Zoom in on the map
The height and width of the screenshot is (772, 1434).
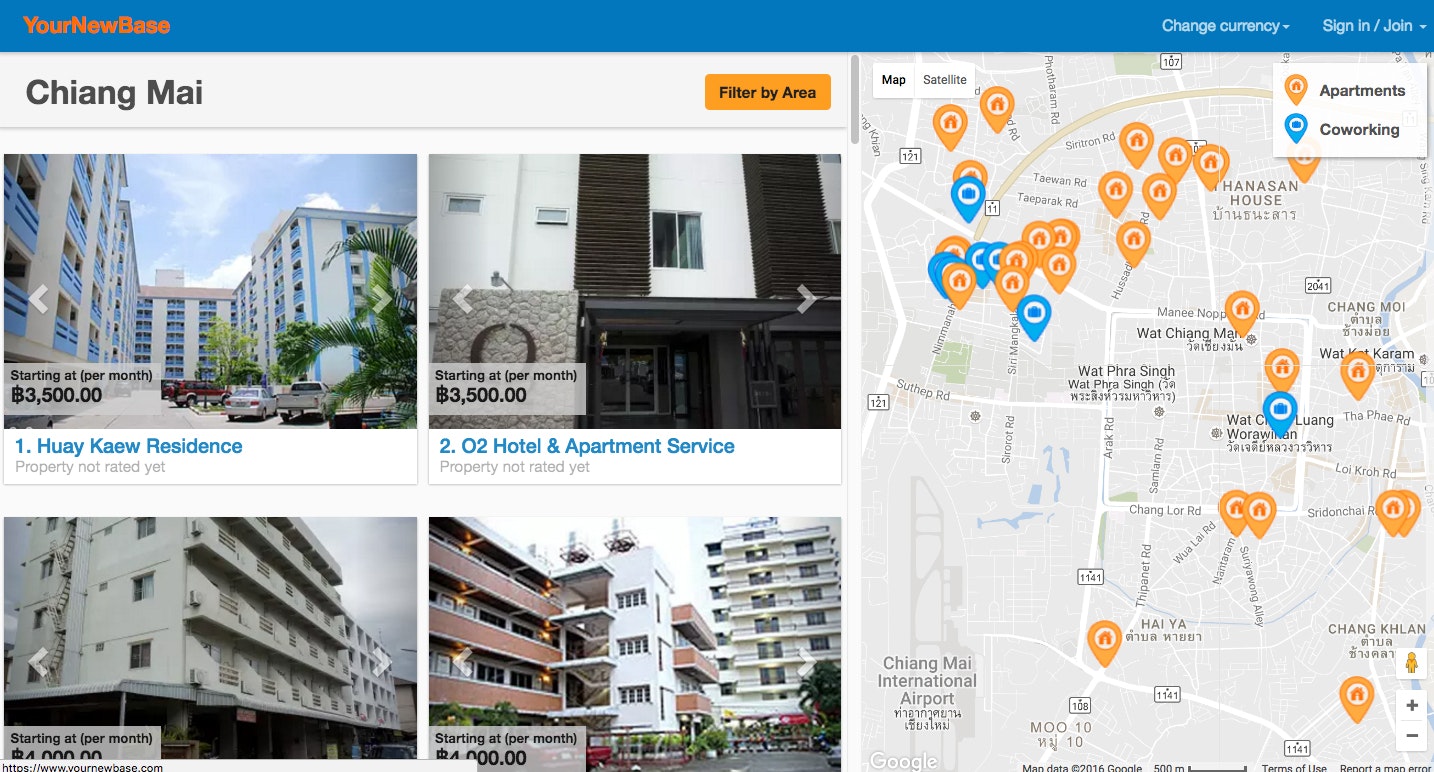(1412, 706)
